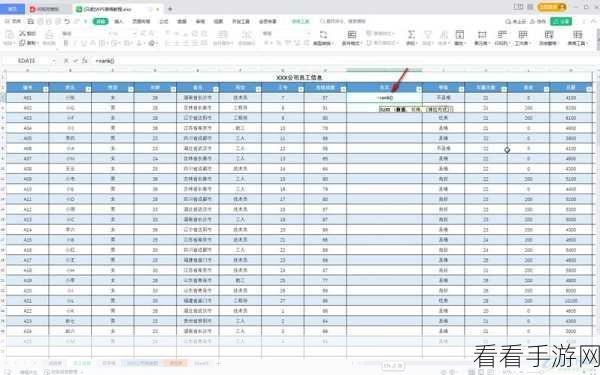The height and width of the screenshot is (375, 600).
Task: Open the filter arrow in the last header cell
Action: [589, 89]
